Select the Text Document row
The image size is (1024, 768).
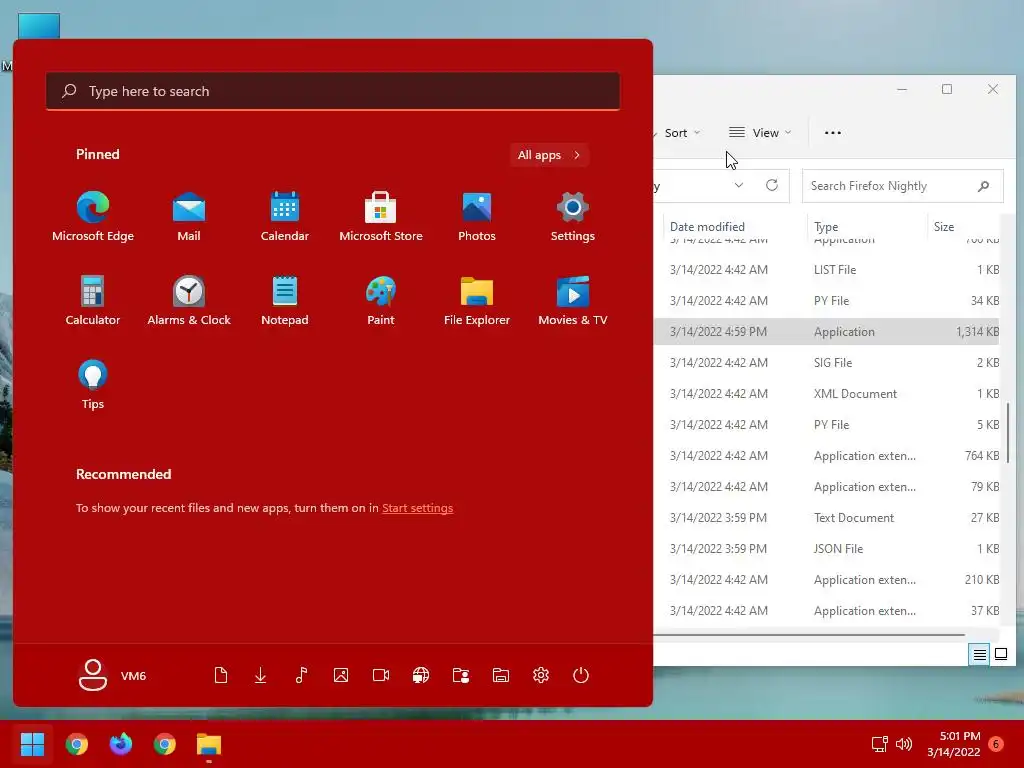(827, 518)
